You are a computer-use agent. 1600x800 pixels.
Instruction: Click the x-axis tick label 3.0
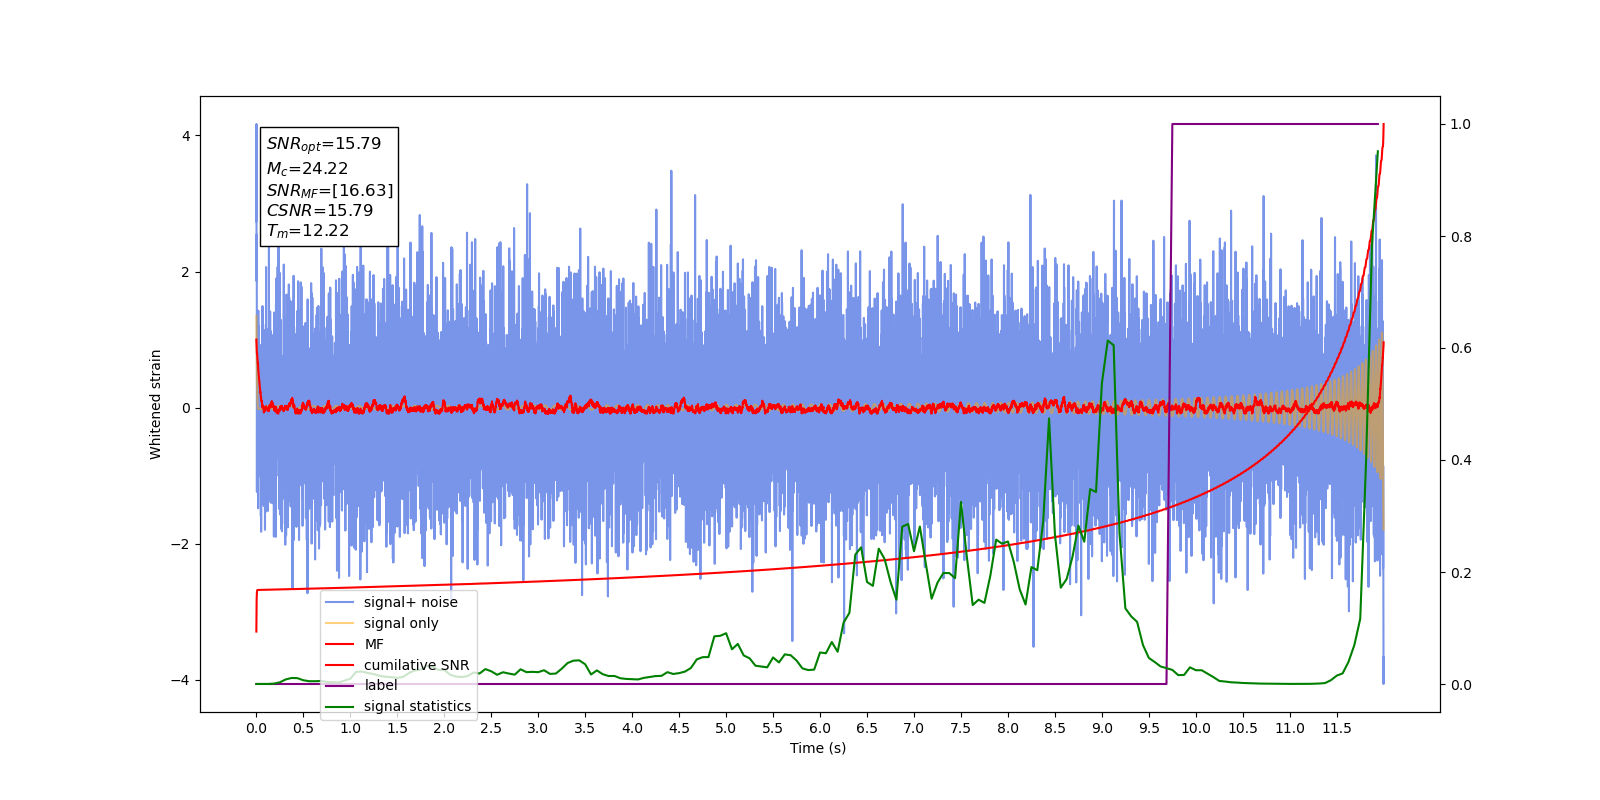click(538, 728)
